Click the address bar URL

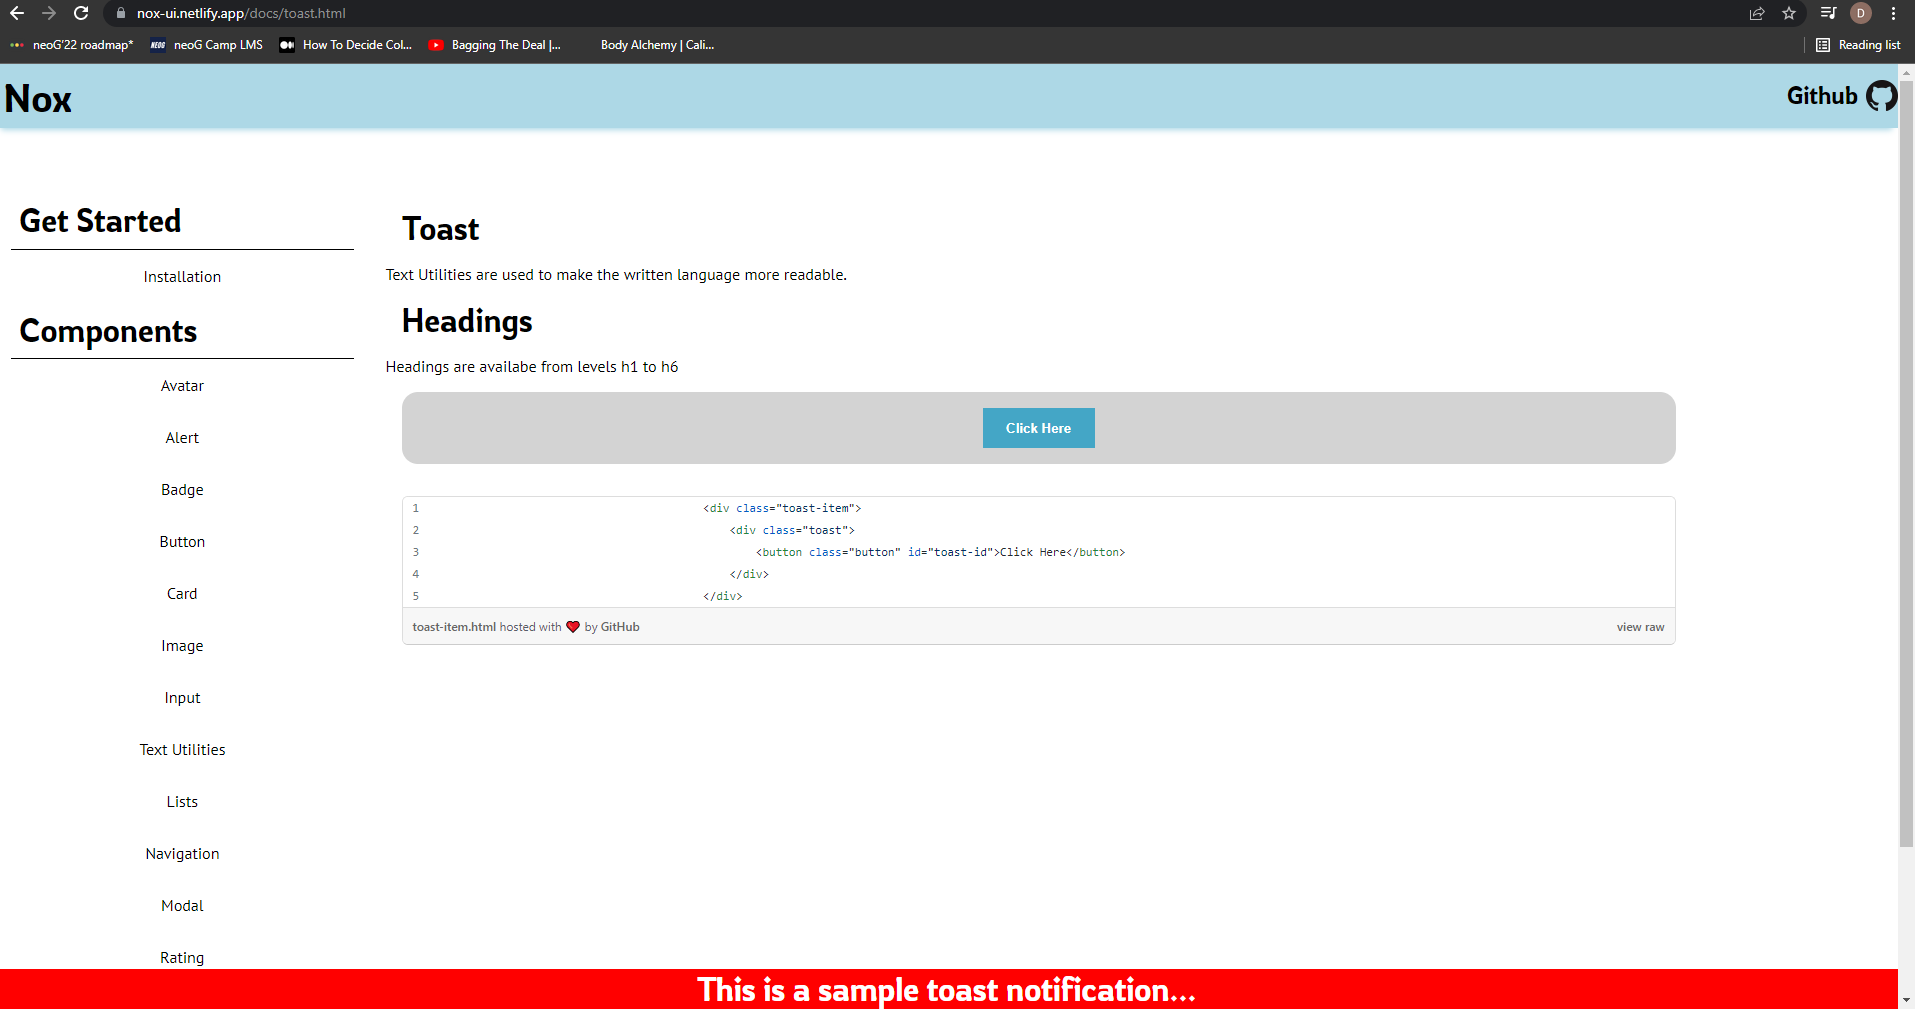[x=241, y=13]
